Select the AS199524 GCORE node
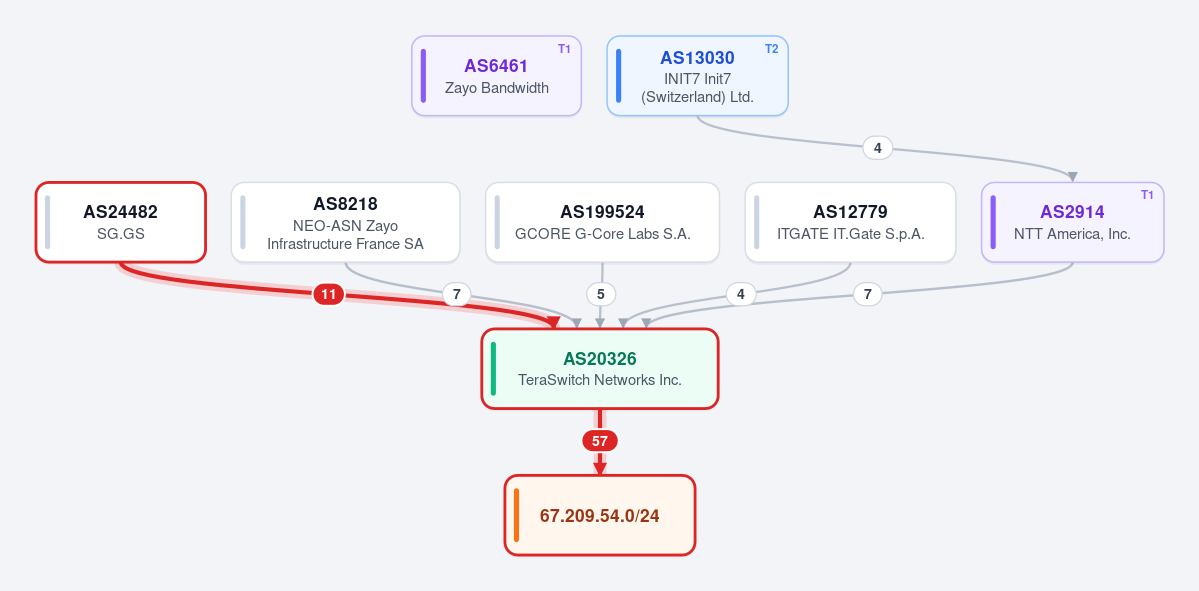The image size is (1199, 591). point(603,222)
